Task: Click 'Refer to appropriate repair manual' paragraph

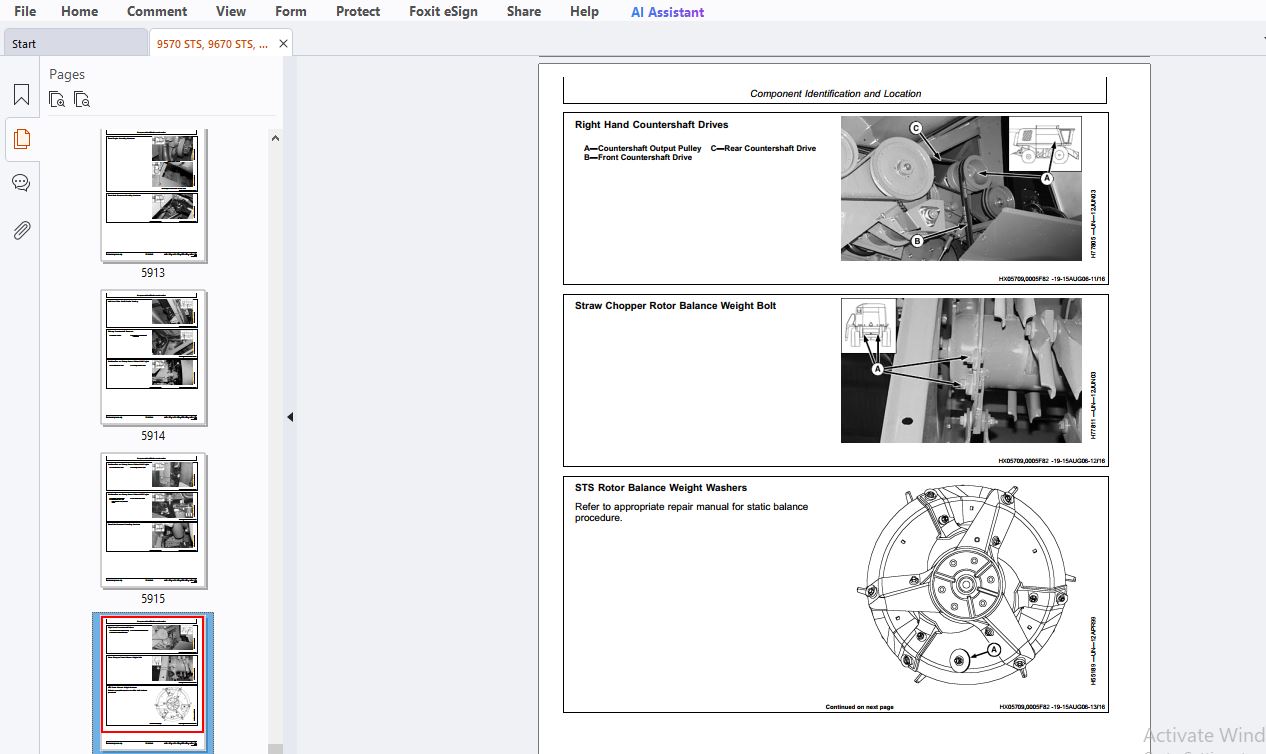Action: point(691,512)
